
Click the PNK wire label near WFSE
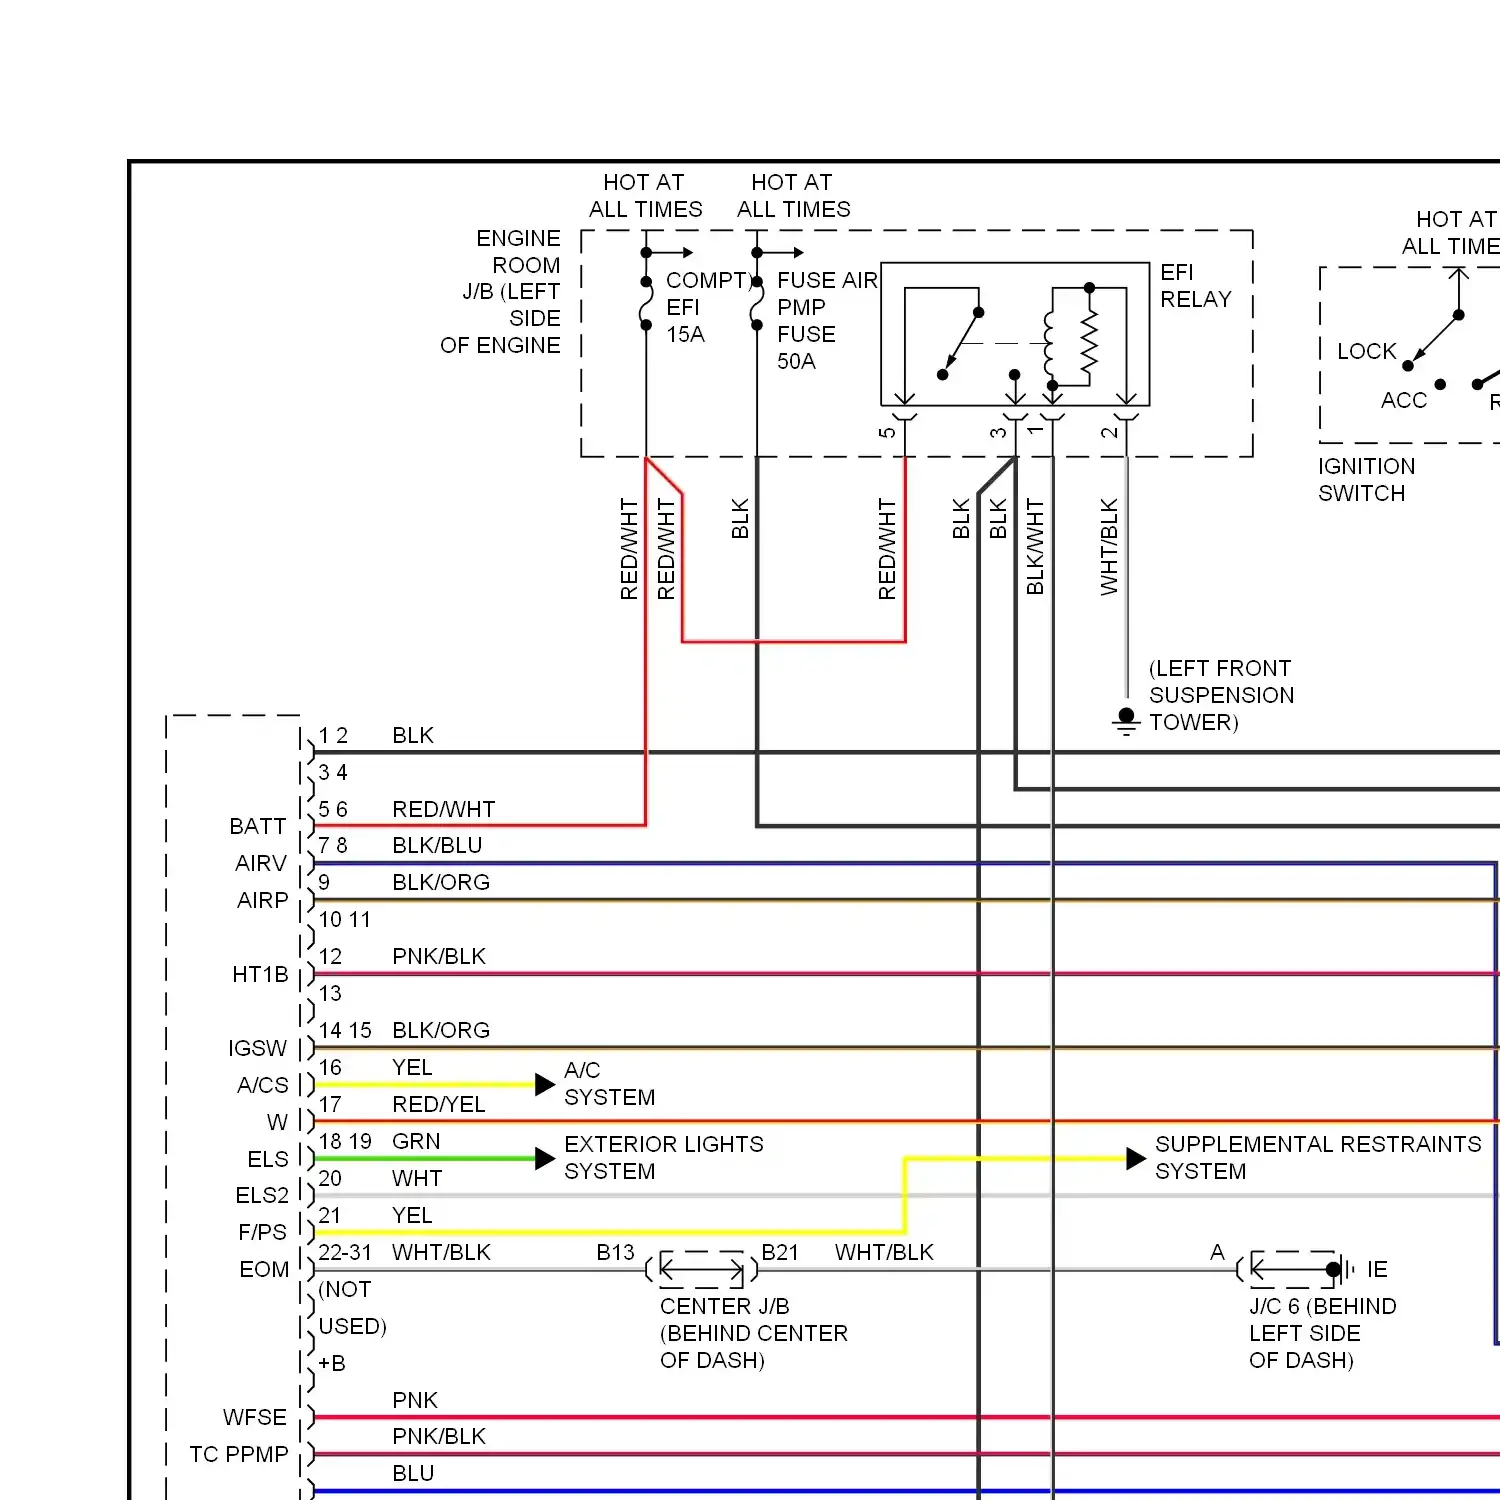(415, 1400)
